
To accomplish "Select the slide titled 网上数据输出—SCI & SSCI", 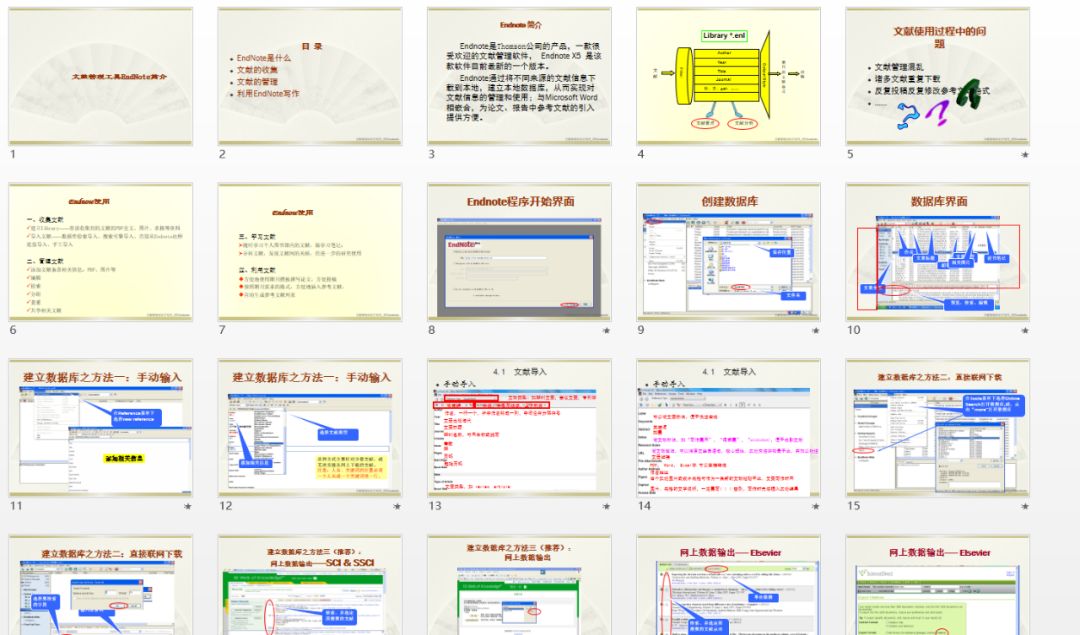I will click(310, 585).
